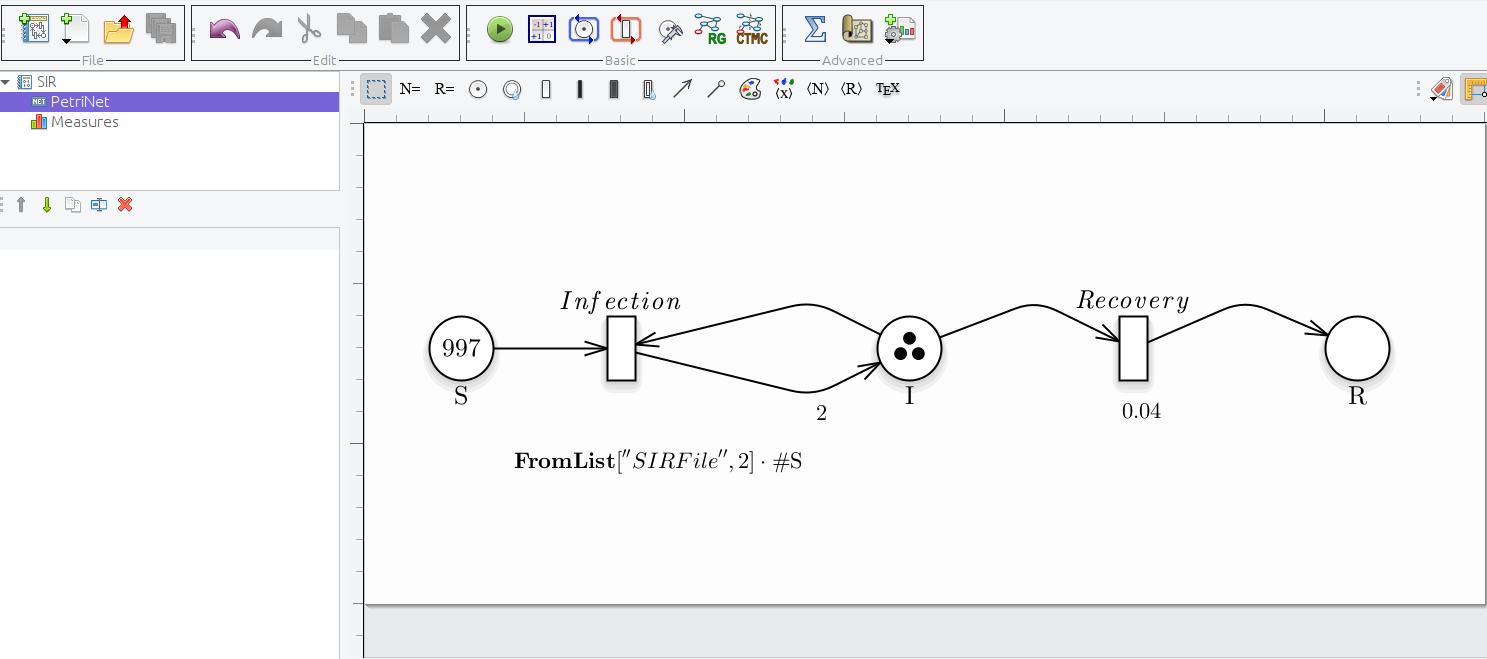Collapse the SIR project tree node

click(6, 82)
